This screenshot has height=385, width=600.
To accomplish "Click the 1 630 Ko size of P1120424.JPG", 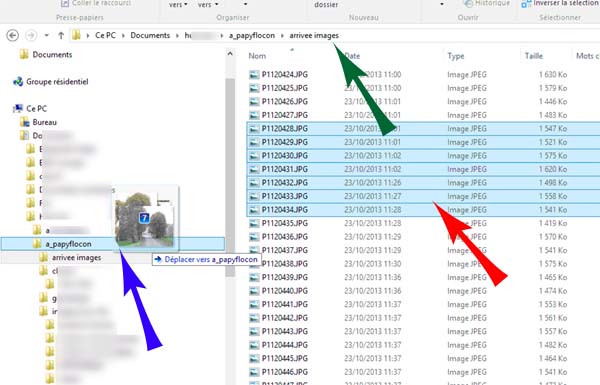I will pyautogui.click(x=553, y=75).
